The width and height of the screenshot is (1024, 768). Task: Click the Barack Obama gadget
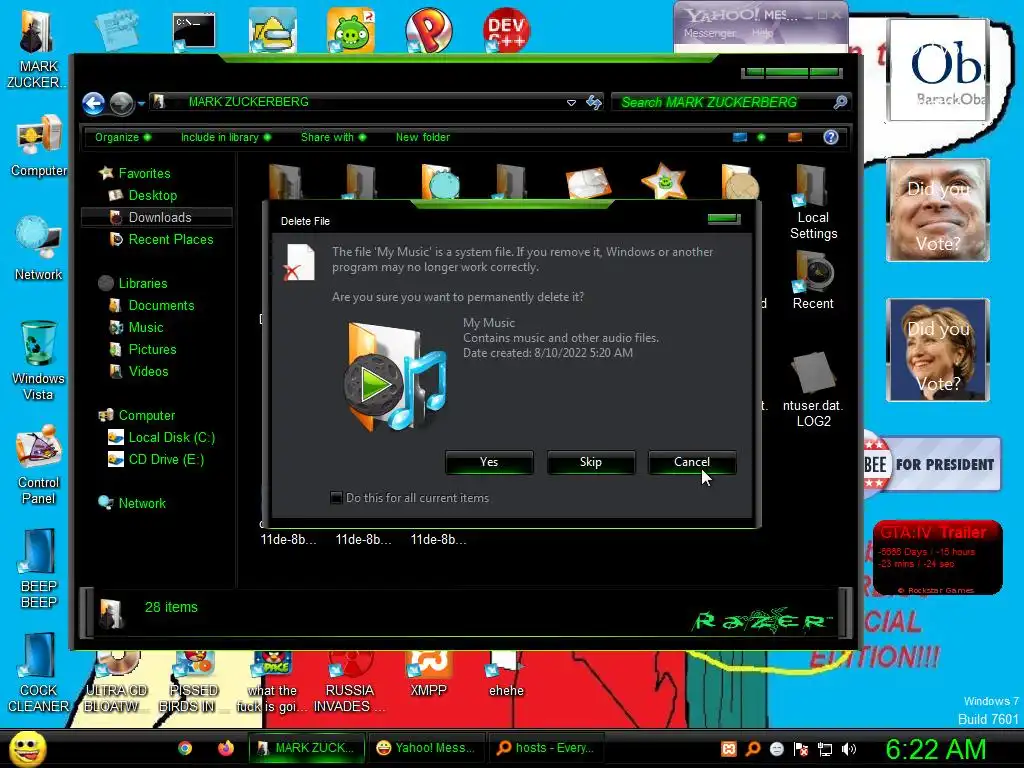coord(938,70)
